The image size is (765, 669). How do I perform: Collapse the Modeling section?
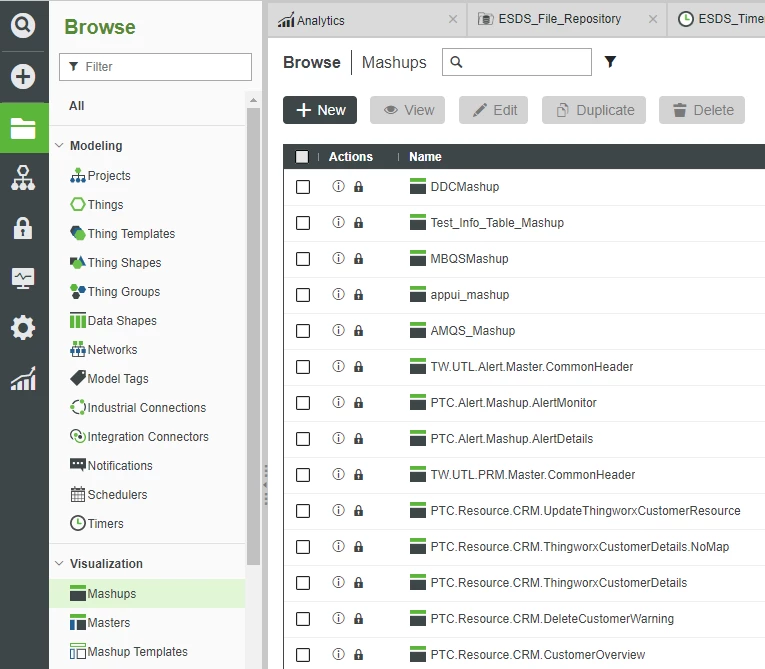[59, 145]
